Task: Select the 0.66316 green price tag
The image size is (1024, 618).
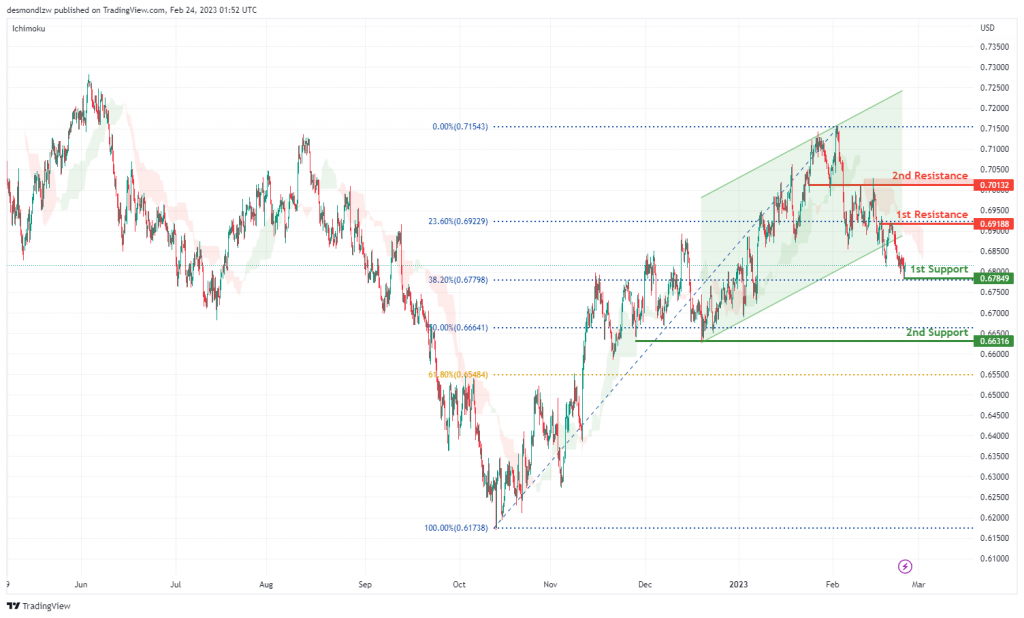Action: pos(994,341)
